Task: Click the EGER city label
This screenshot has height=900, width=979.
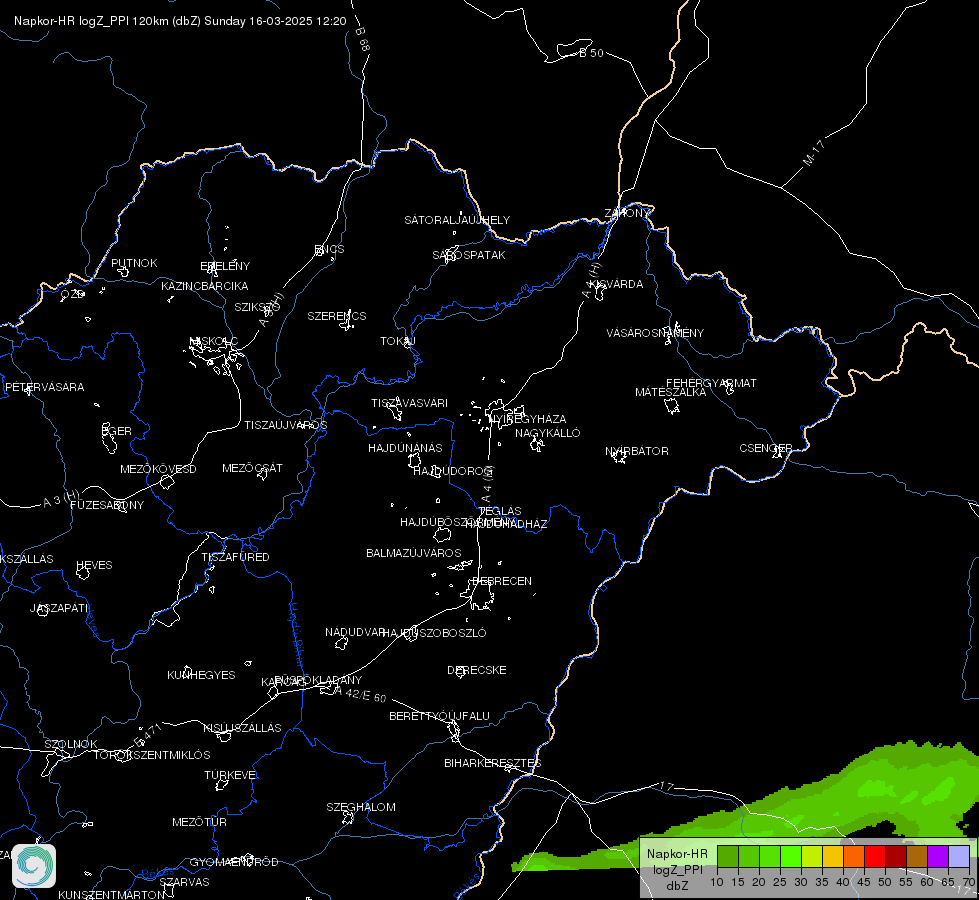Action: tap(117, 431)
